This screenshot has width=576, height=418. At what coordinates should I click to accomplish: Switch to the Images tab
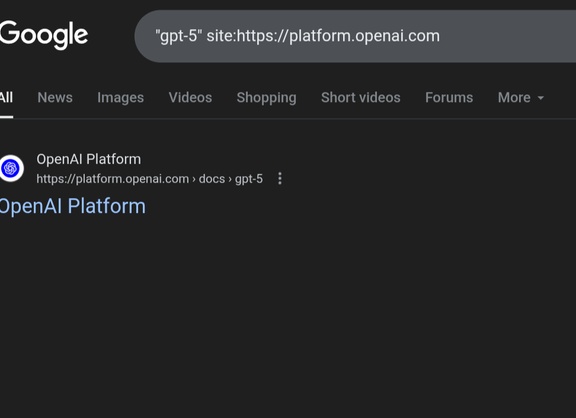120,98
